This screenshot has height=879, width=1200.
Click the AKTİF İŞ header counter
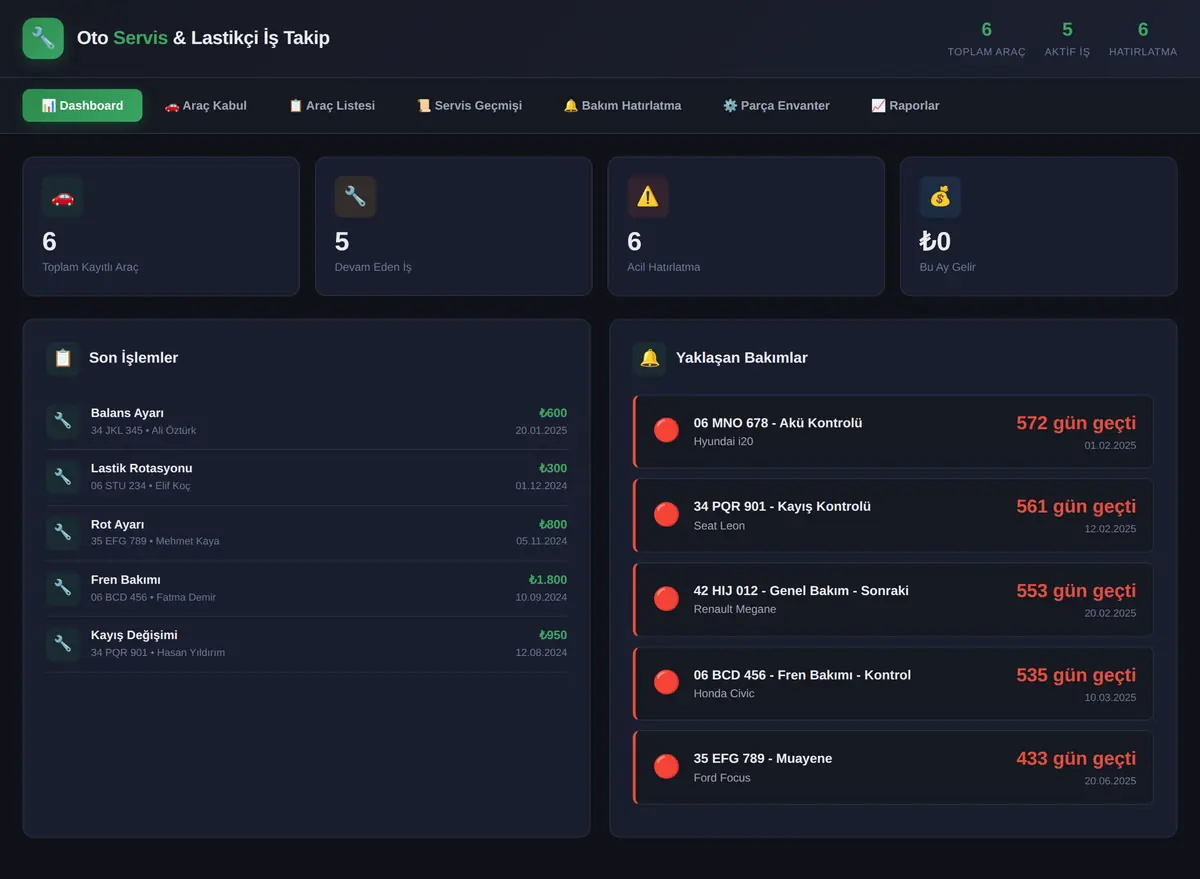1067,39
